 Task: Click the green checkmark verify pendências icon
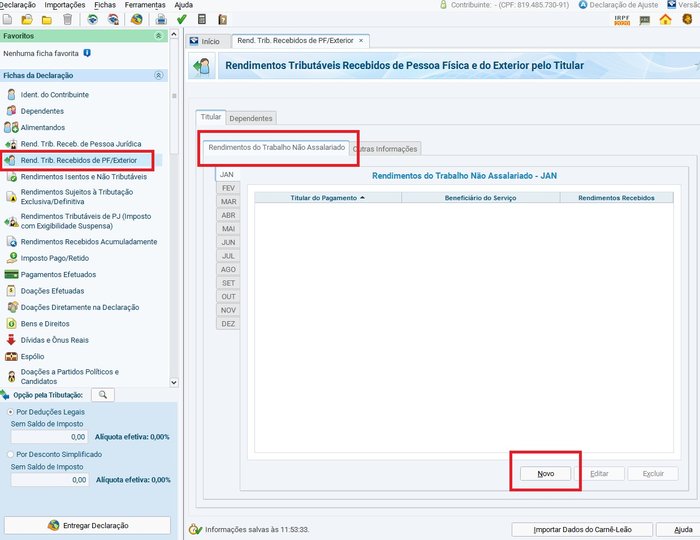(181, 19)
